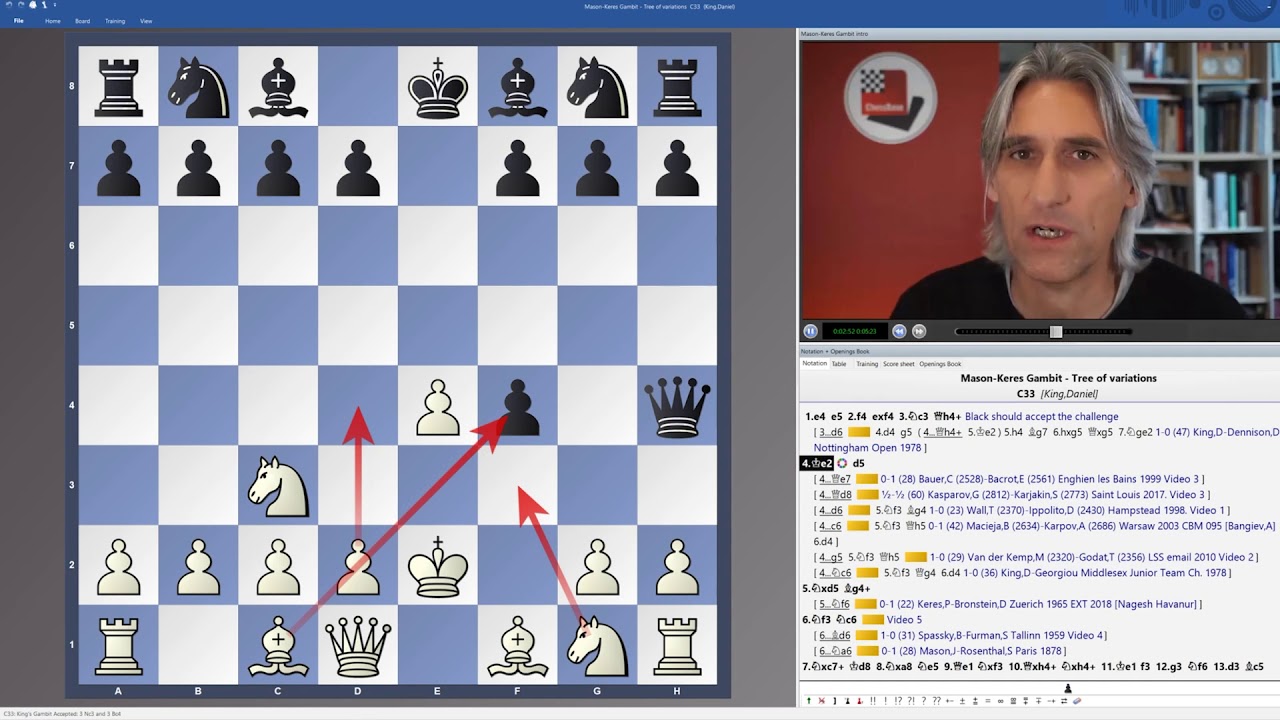Click the eraser icon to clear annotations
This screenshot has height=720, width=1280.
click(1077, 701)
